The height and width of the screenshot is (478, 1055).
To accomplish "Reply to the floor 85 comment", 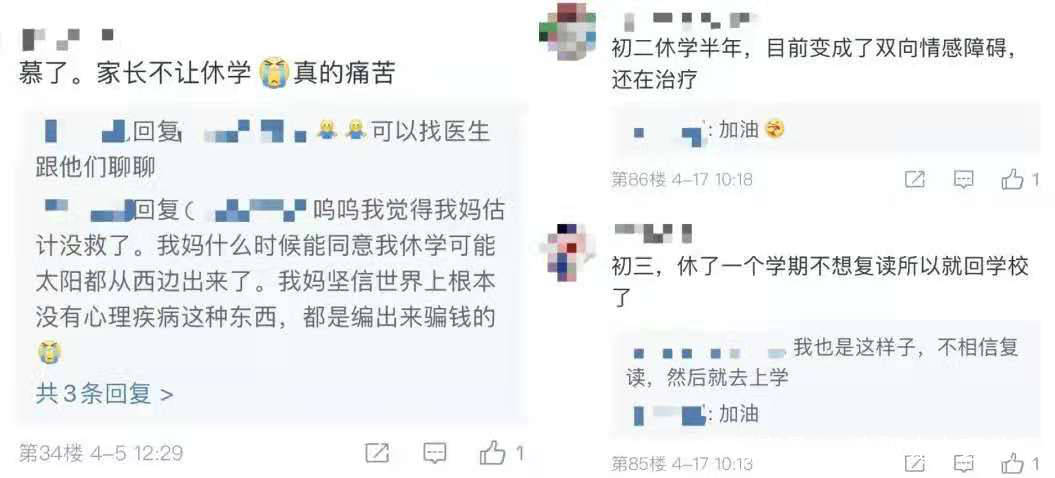I will [963, 464].
